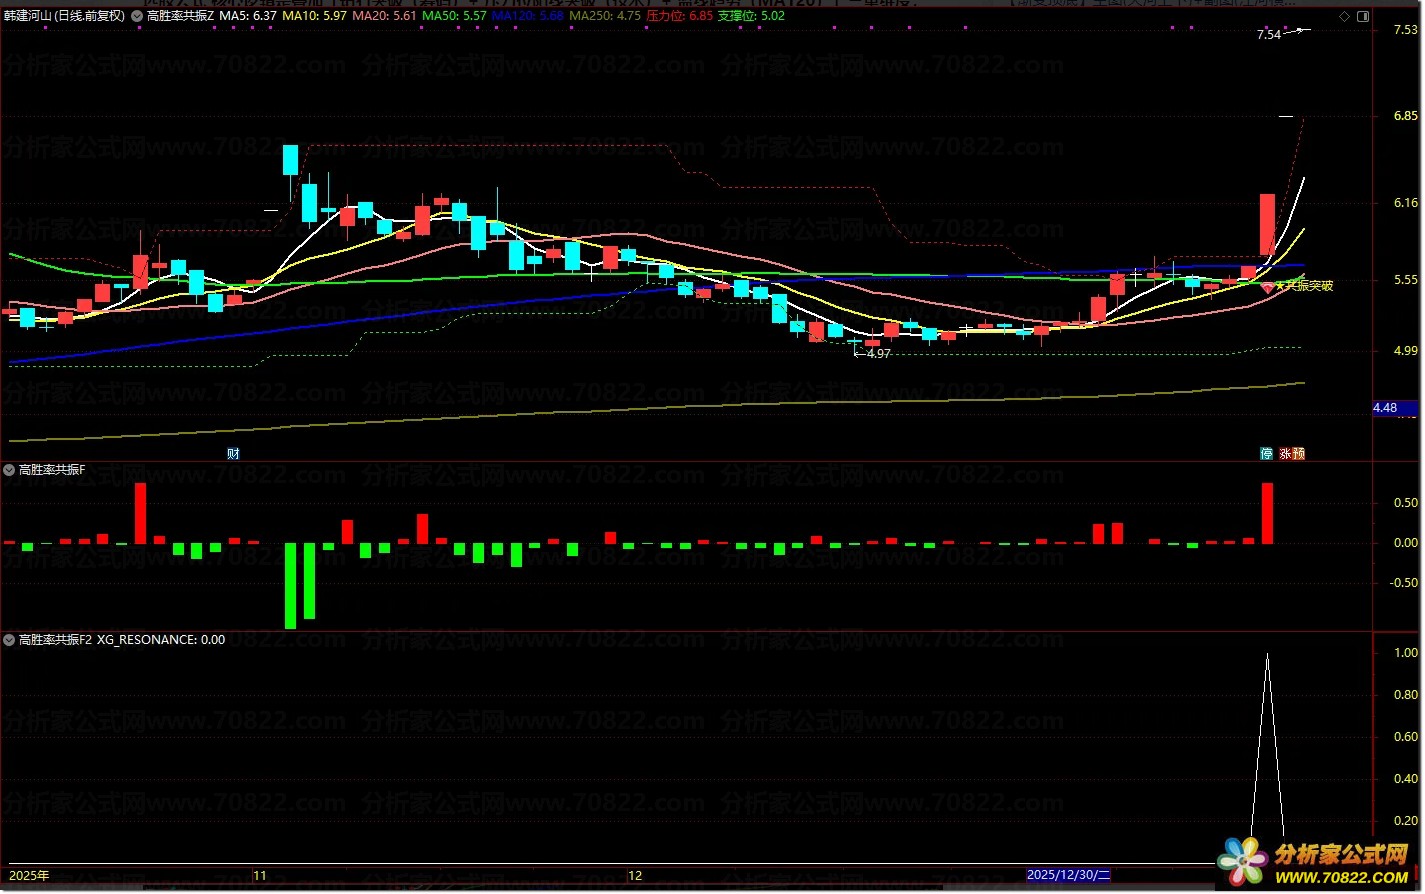This screenshot has width=1425, height=894.
Task: Click the 预 marker icon below the chart
Action: coord(1298,454)
